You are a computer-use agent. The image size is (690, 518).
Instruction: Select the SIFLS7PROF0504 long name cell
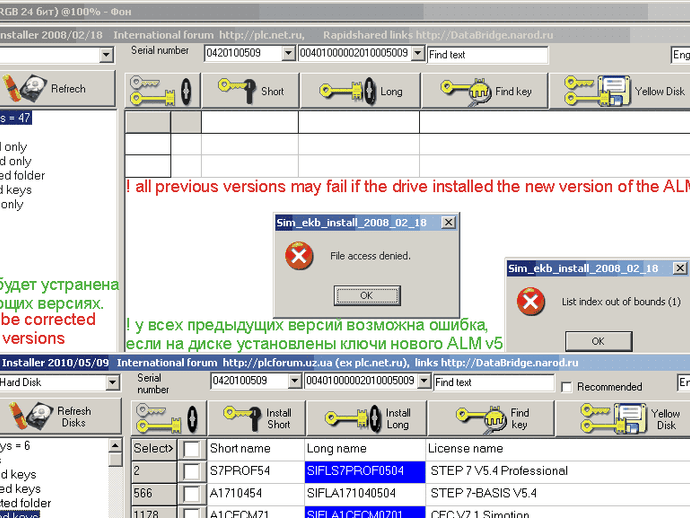click(365, 472)
